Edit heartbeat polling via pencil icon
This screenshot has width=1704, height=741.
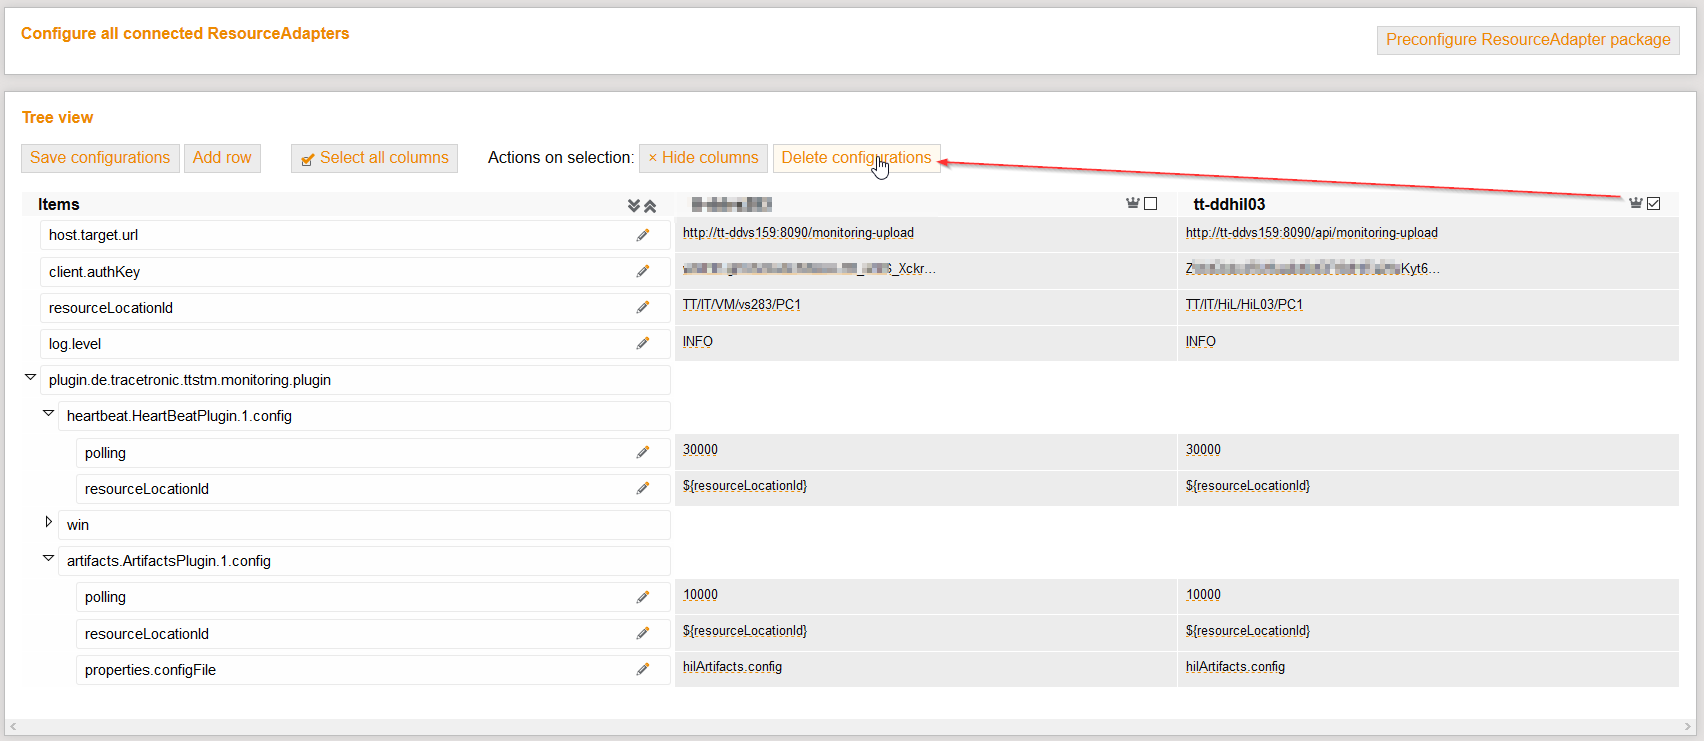tap(643, 452)
